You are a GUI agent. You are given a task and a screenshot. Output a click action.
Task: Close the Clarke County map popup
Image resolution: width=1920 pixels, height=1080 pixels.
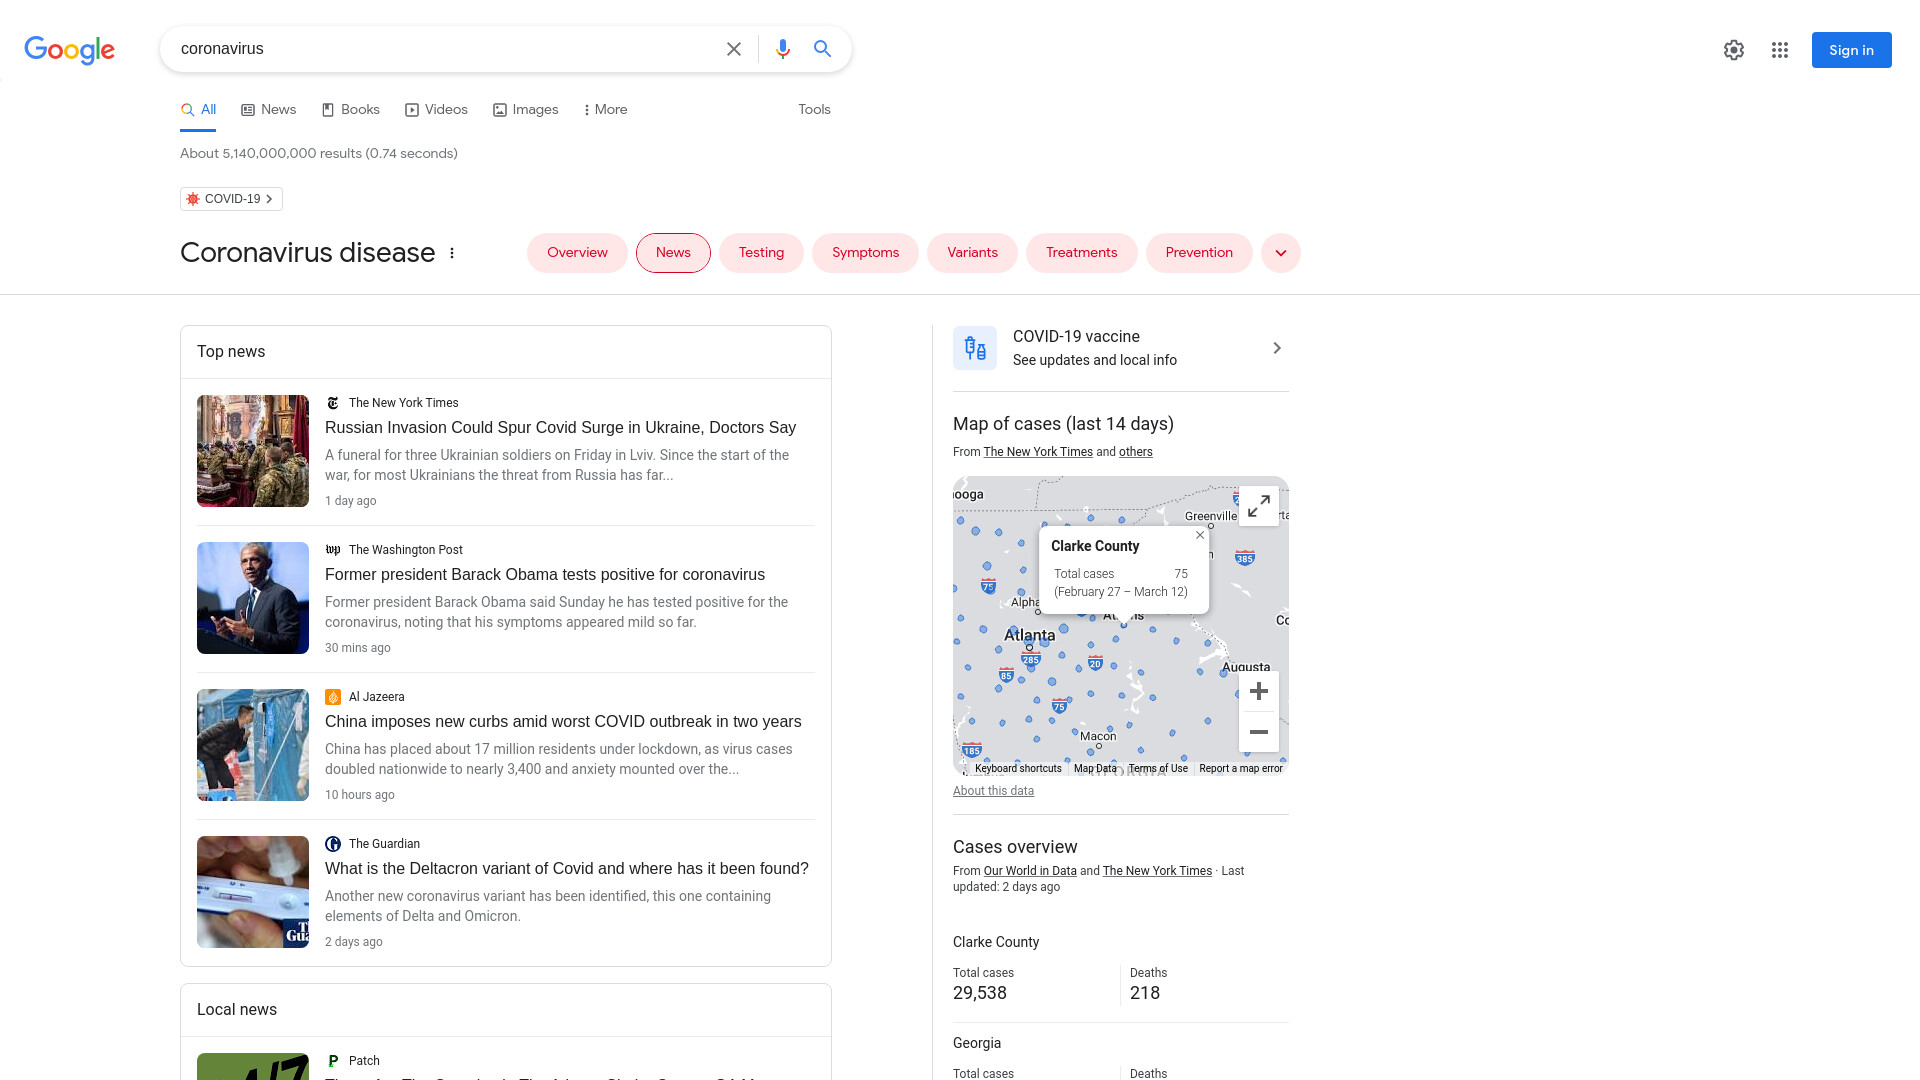tap(1200, 535)
